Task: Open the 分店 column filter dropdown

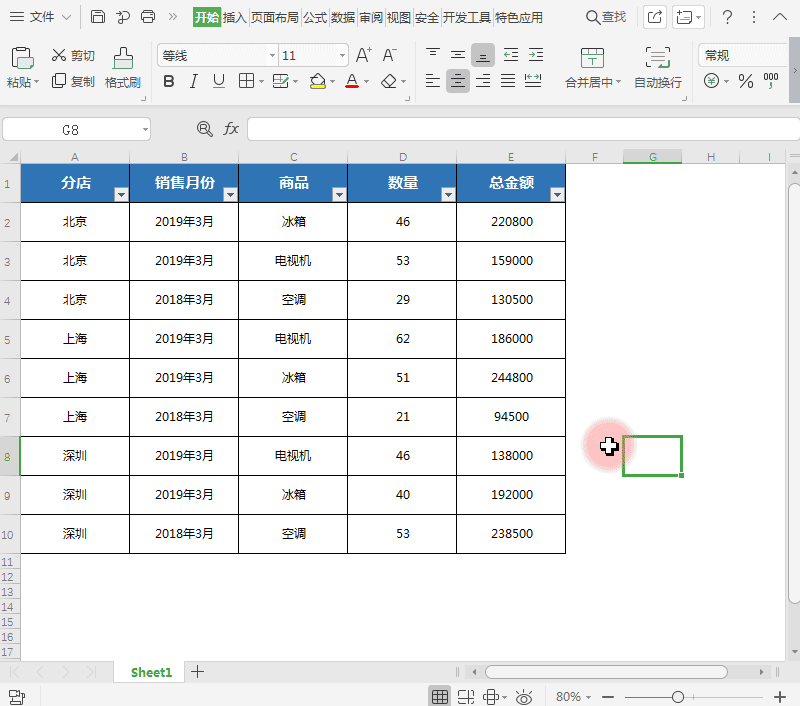Action: 120,194
